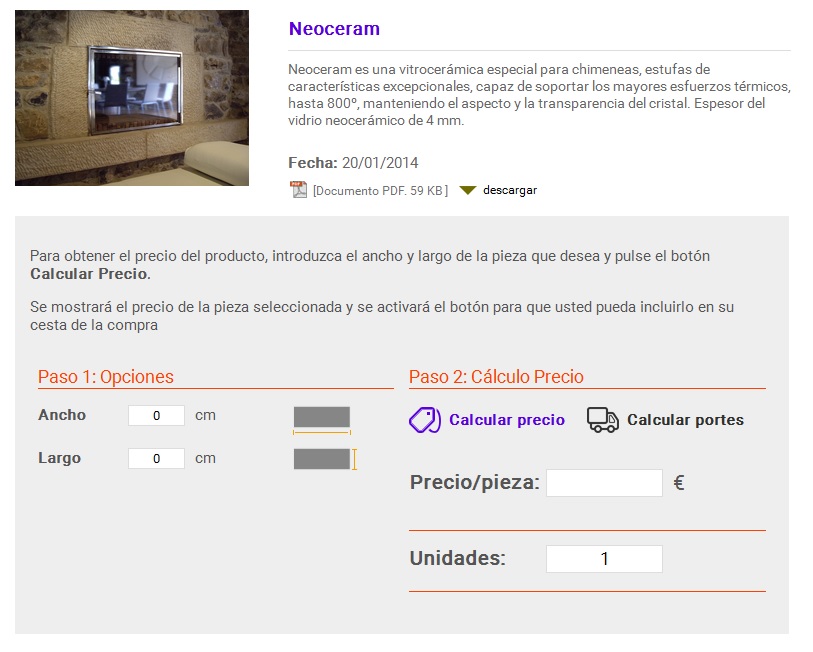
Task: Click the 'Unidades:' label
Action: pos(457,558)
